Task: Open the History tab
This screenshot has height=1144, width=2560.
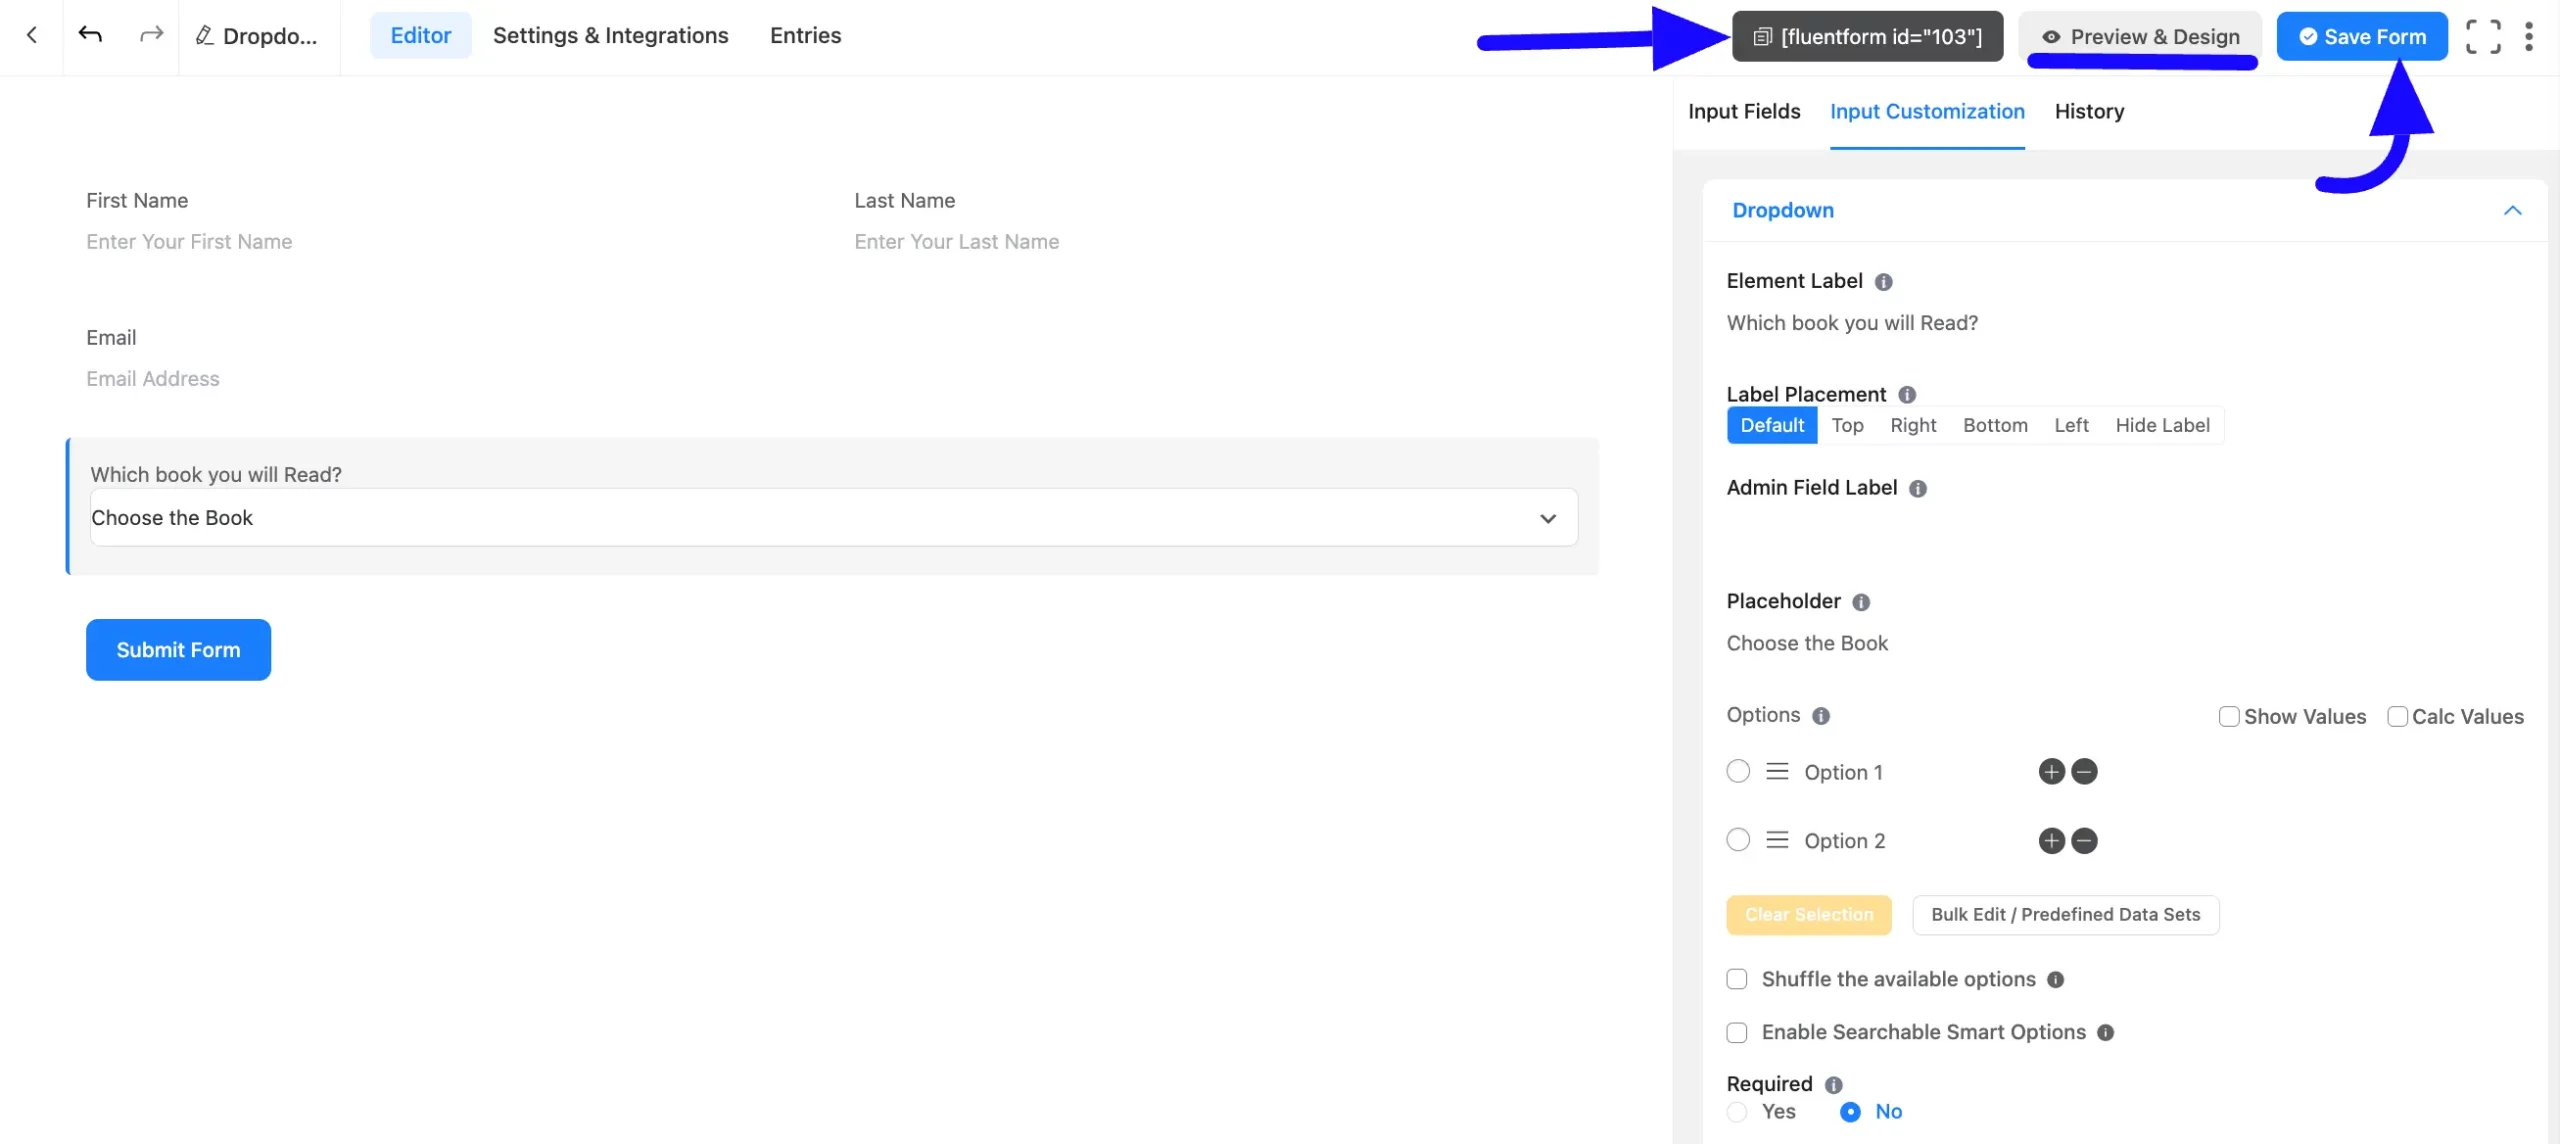Action: click(2089, 112)
